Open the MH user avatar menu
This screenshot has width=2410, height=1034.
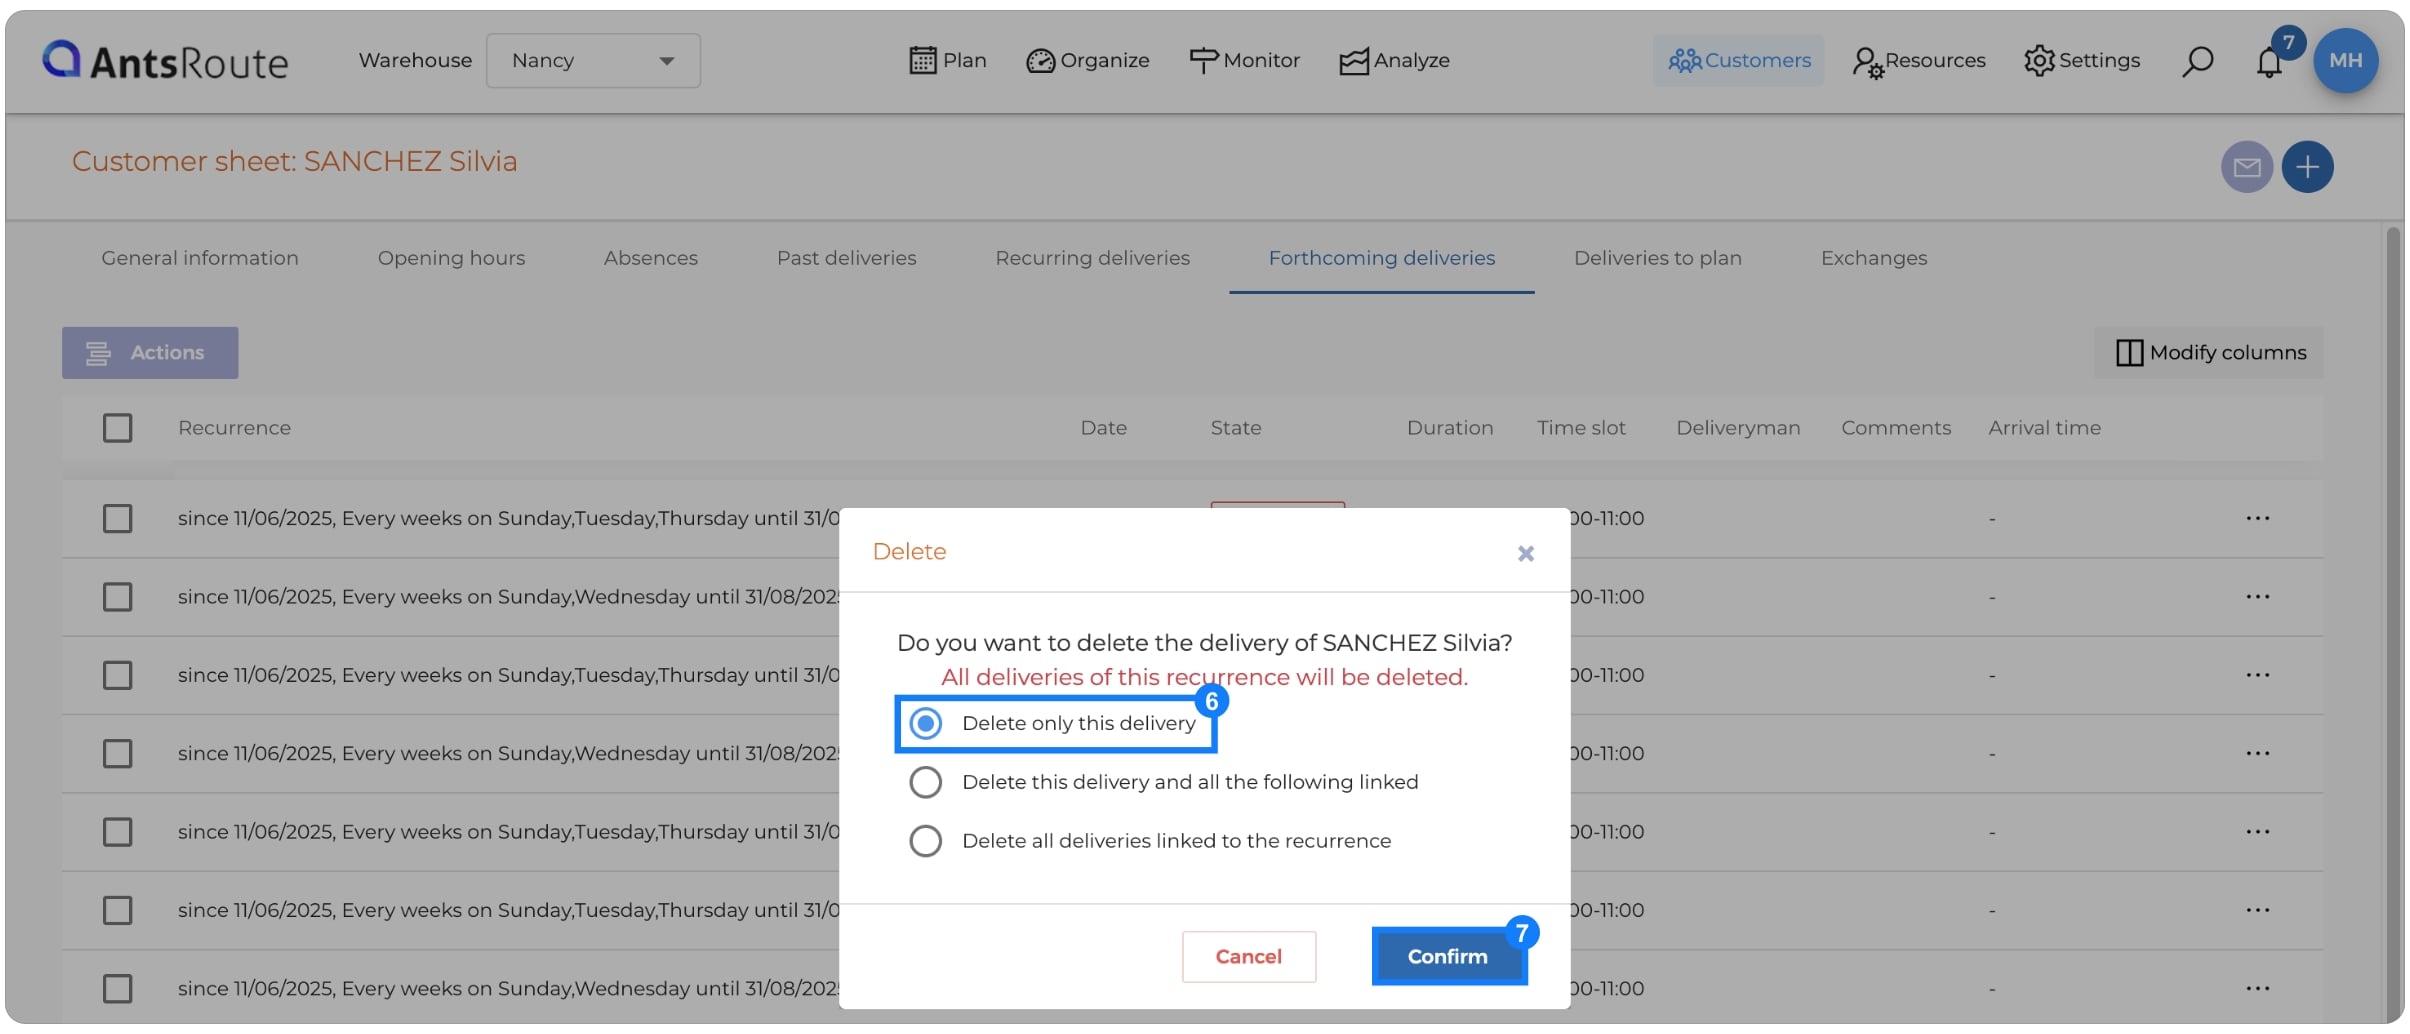[2345, 60]
